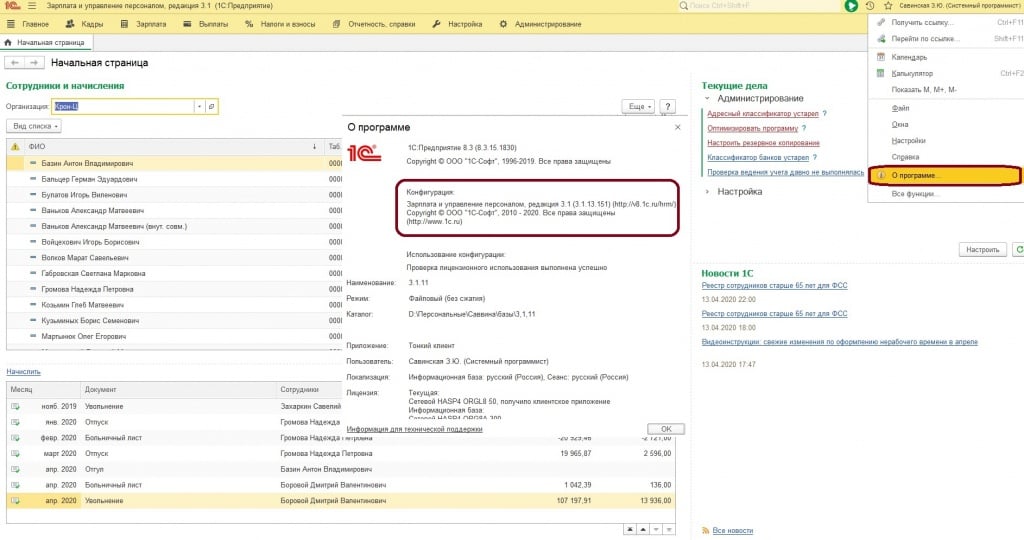Open Информация для технической поддержки link
The width and height of the screenshot is (1024, 540).
[413, 429]
